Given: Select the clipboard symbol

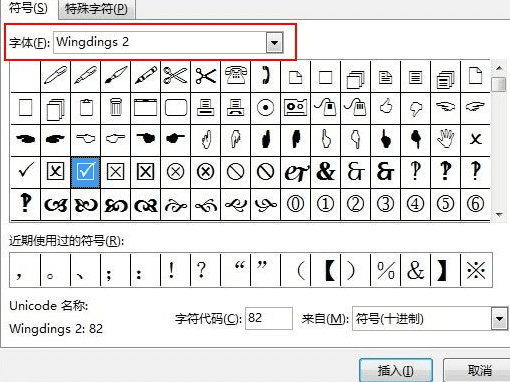Looking at the screenshot, I should 86,108.
